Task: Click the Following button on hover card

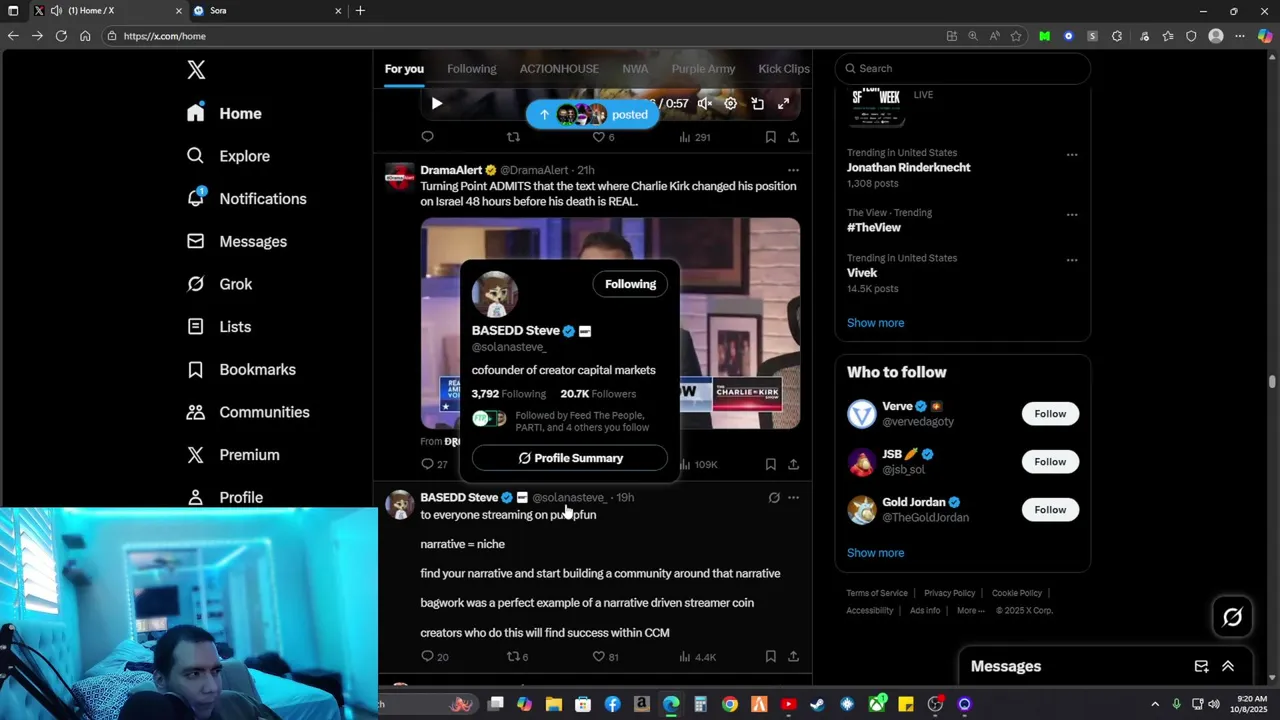Action: 630,284
